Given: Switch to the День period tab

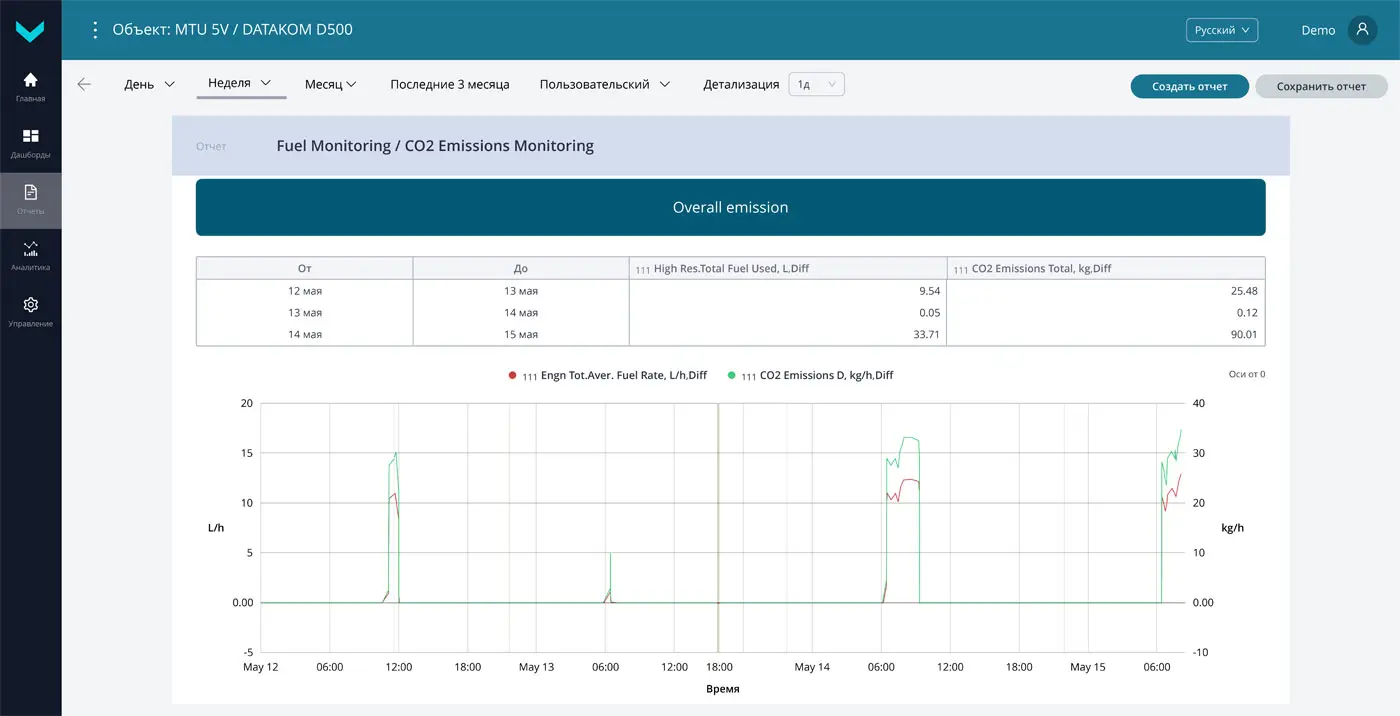Looking at the screenshot, I should coord(149,85).
